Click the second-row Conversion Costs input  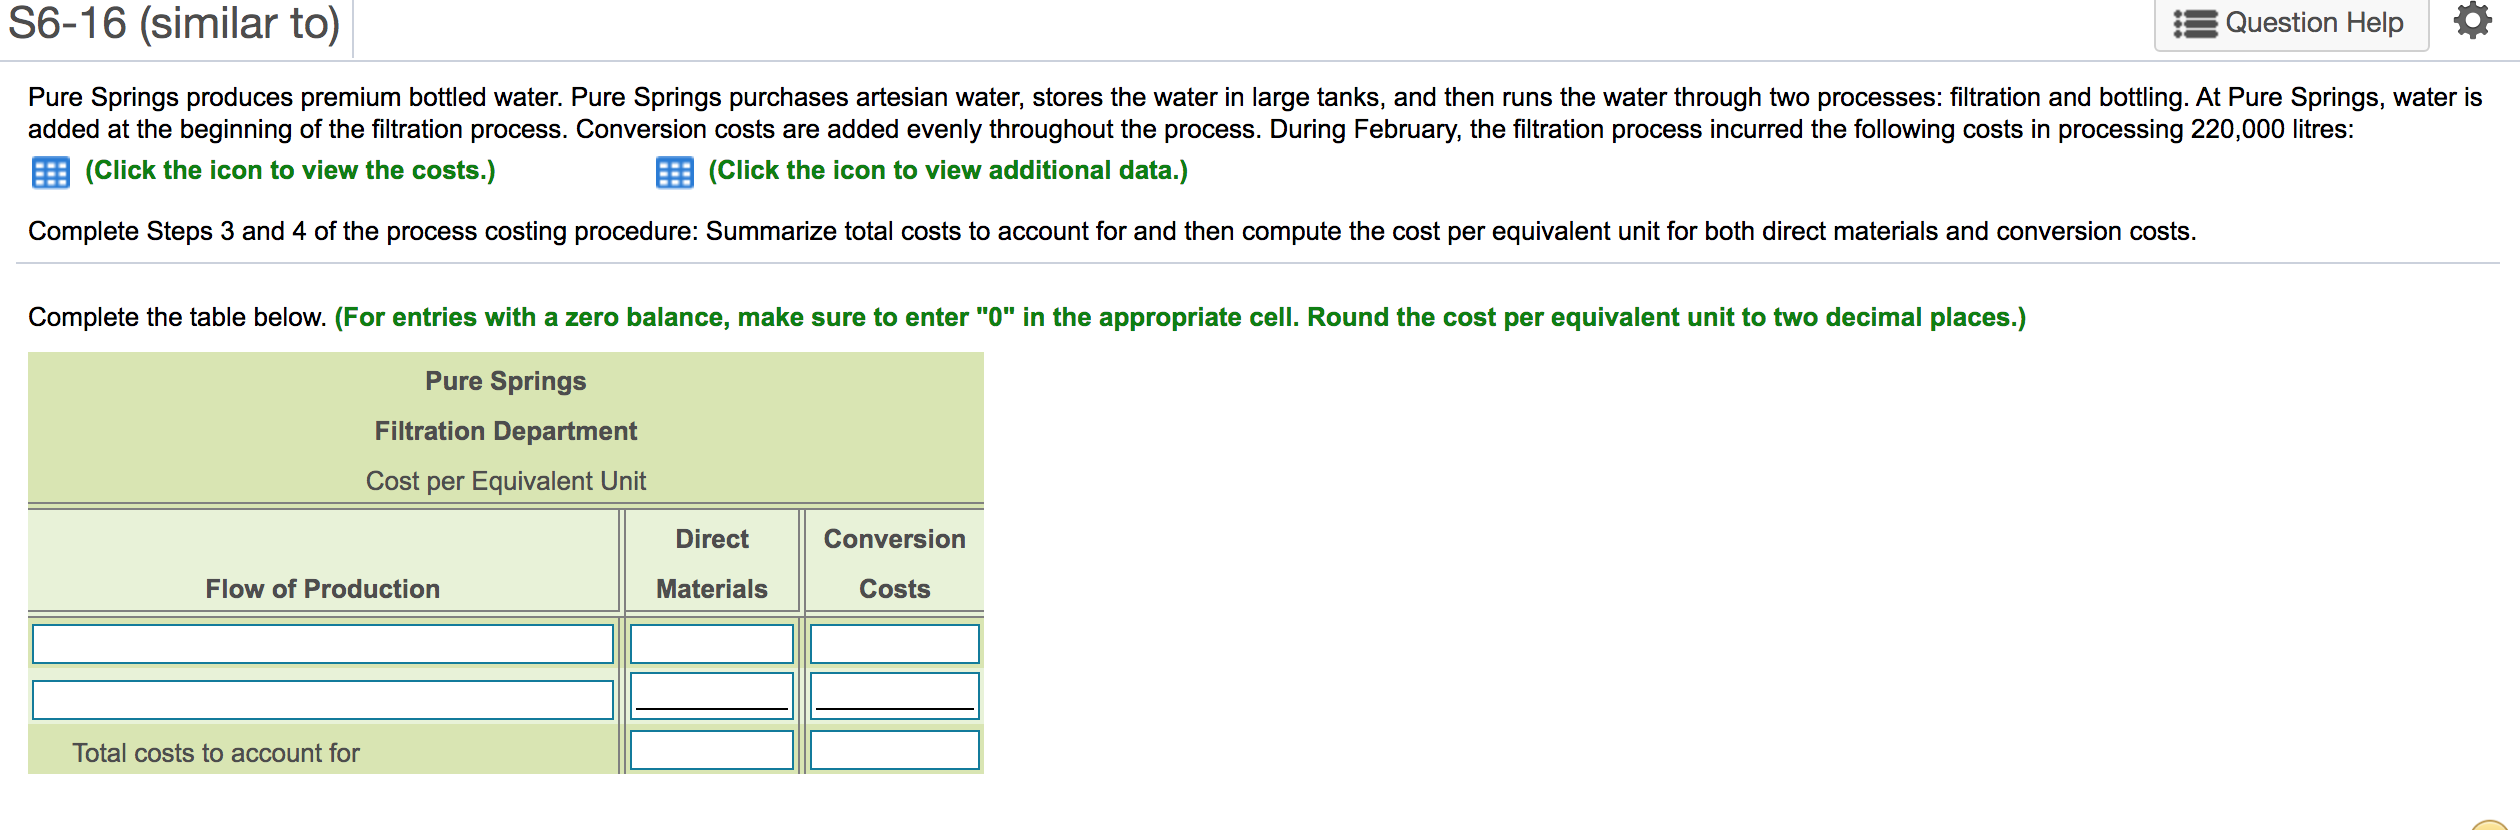tap(895, 693)
